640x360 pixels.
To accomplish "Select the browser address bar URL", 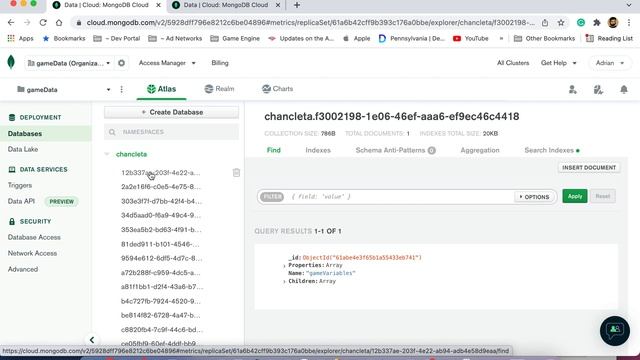I will tap(311, 23).
